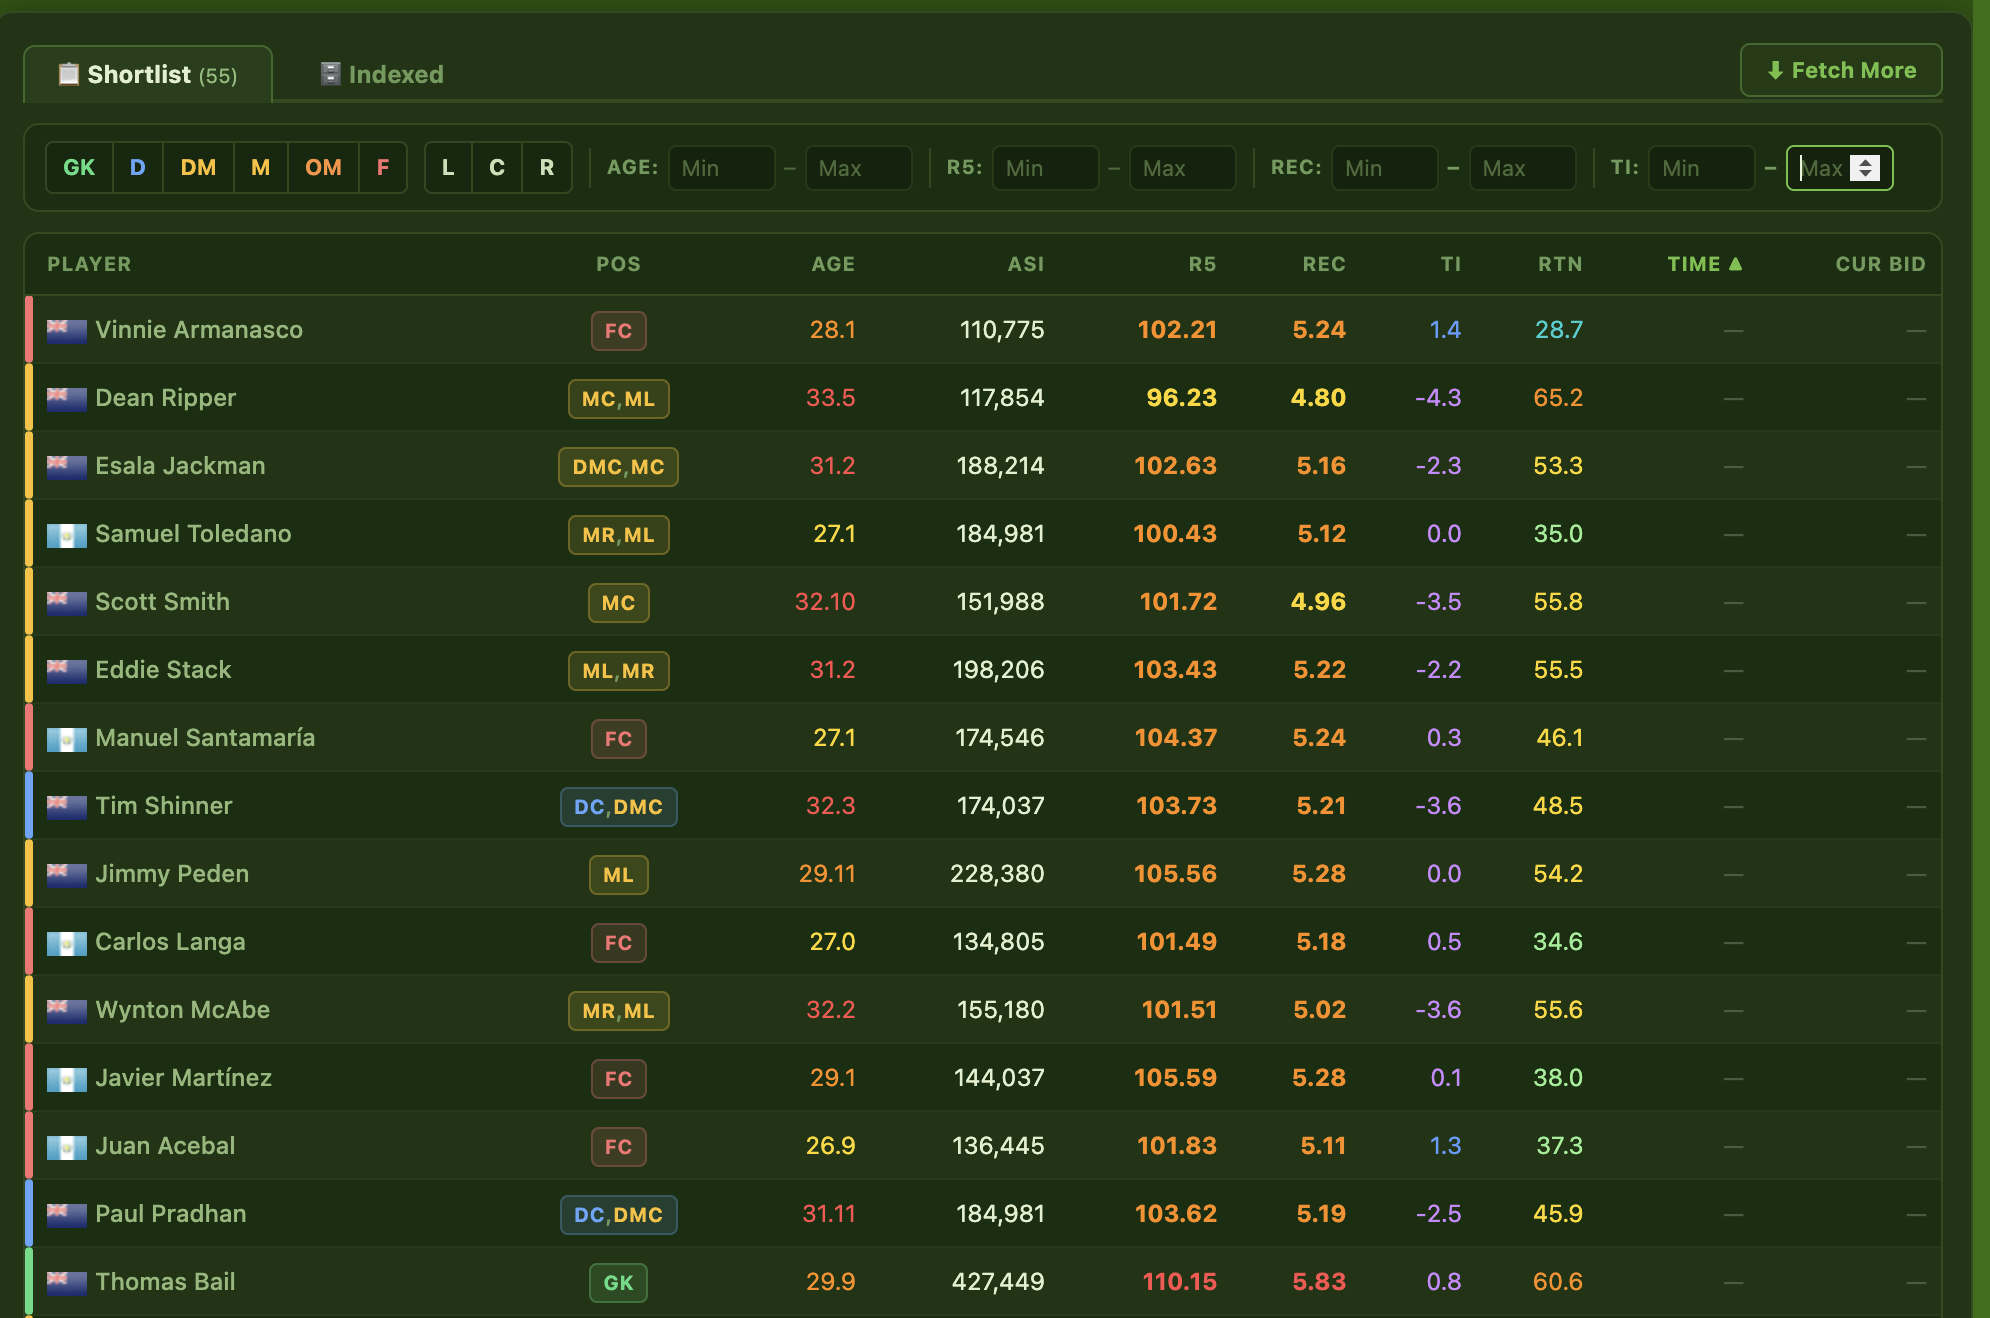Click the Indexed cabinet icon
1990x1318 pixels.
click(330, 74)
